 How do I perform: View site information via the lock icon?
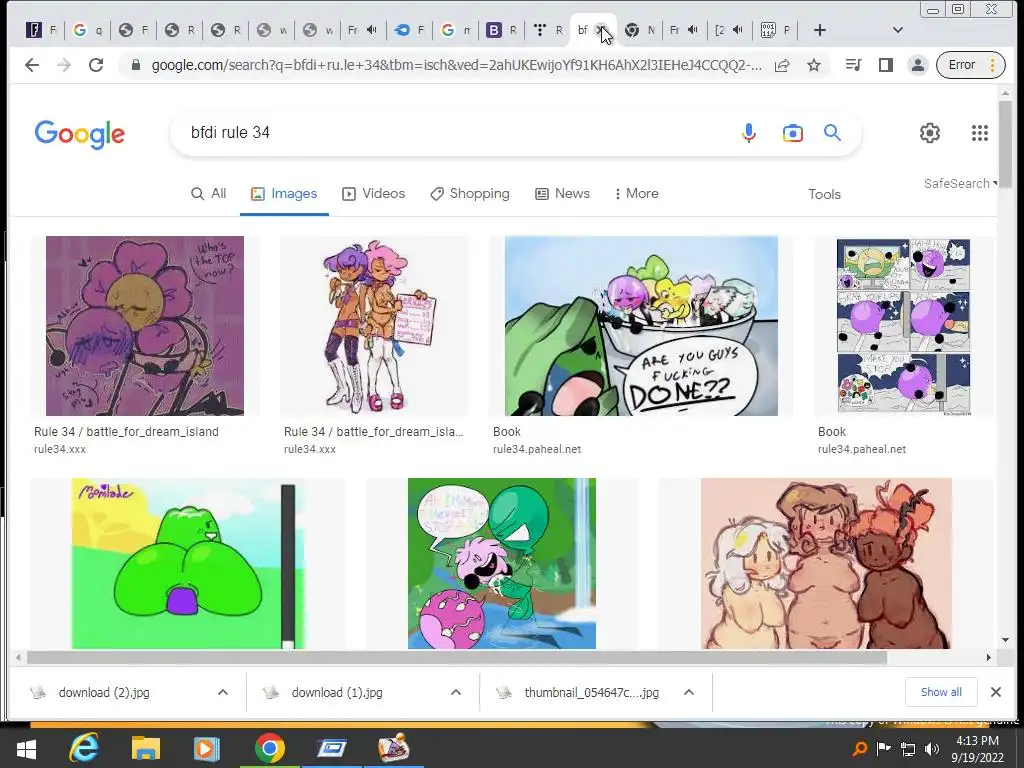pos(136,65)
